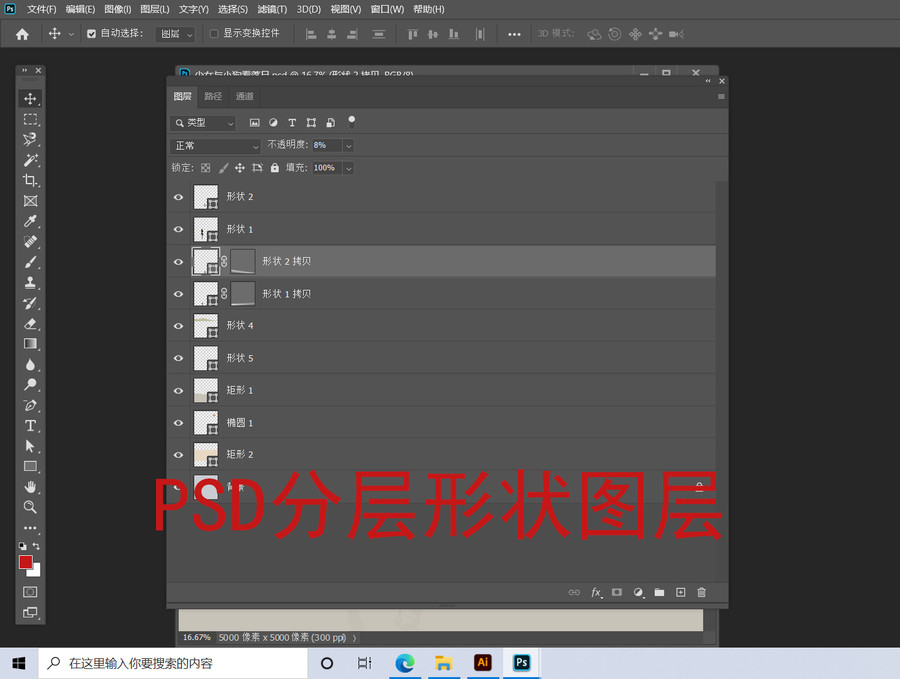
Task: Switch to the 路径 tab
Action: (213, 96)
